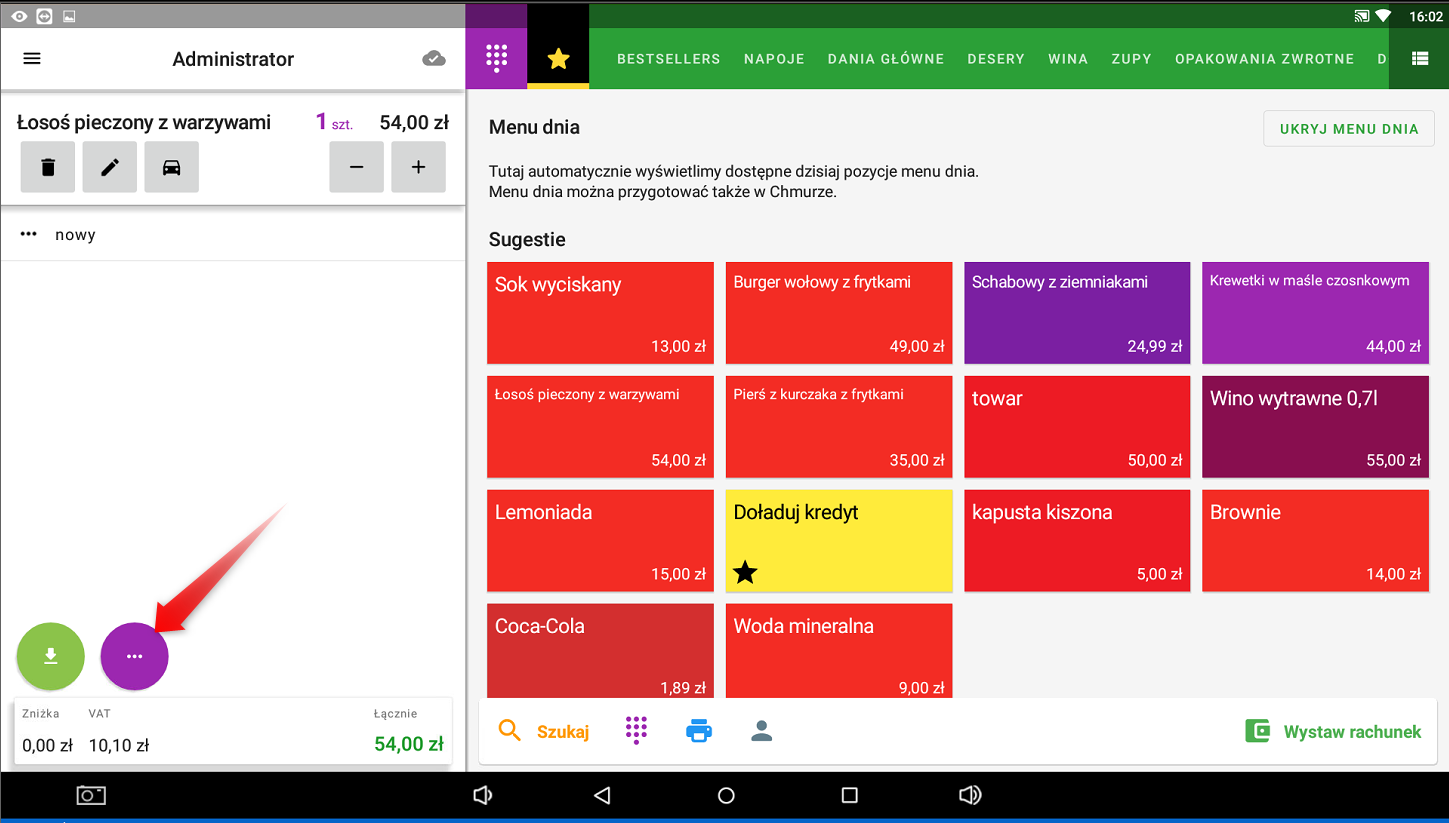Select the customer person icon

(x=762, y=731)
